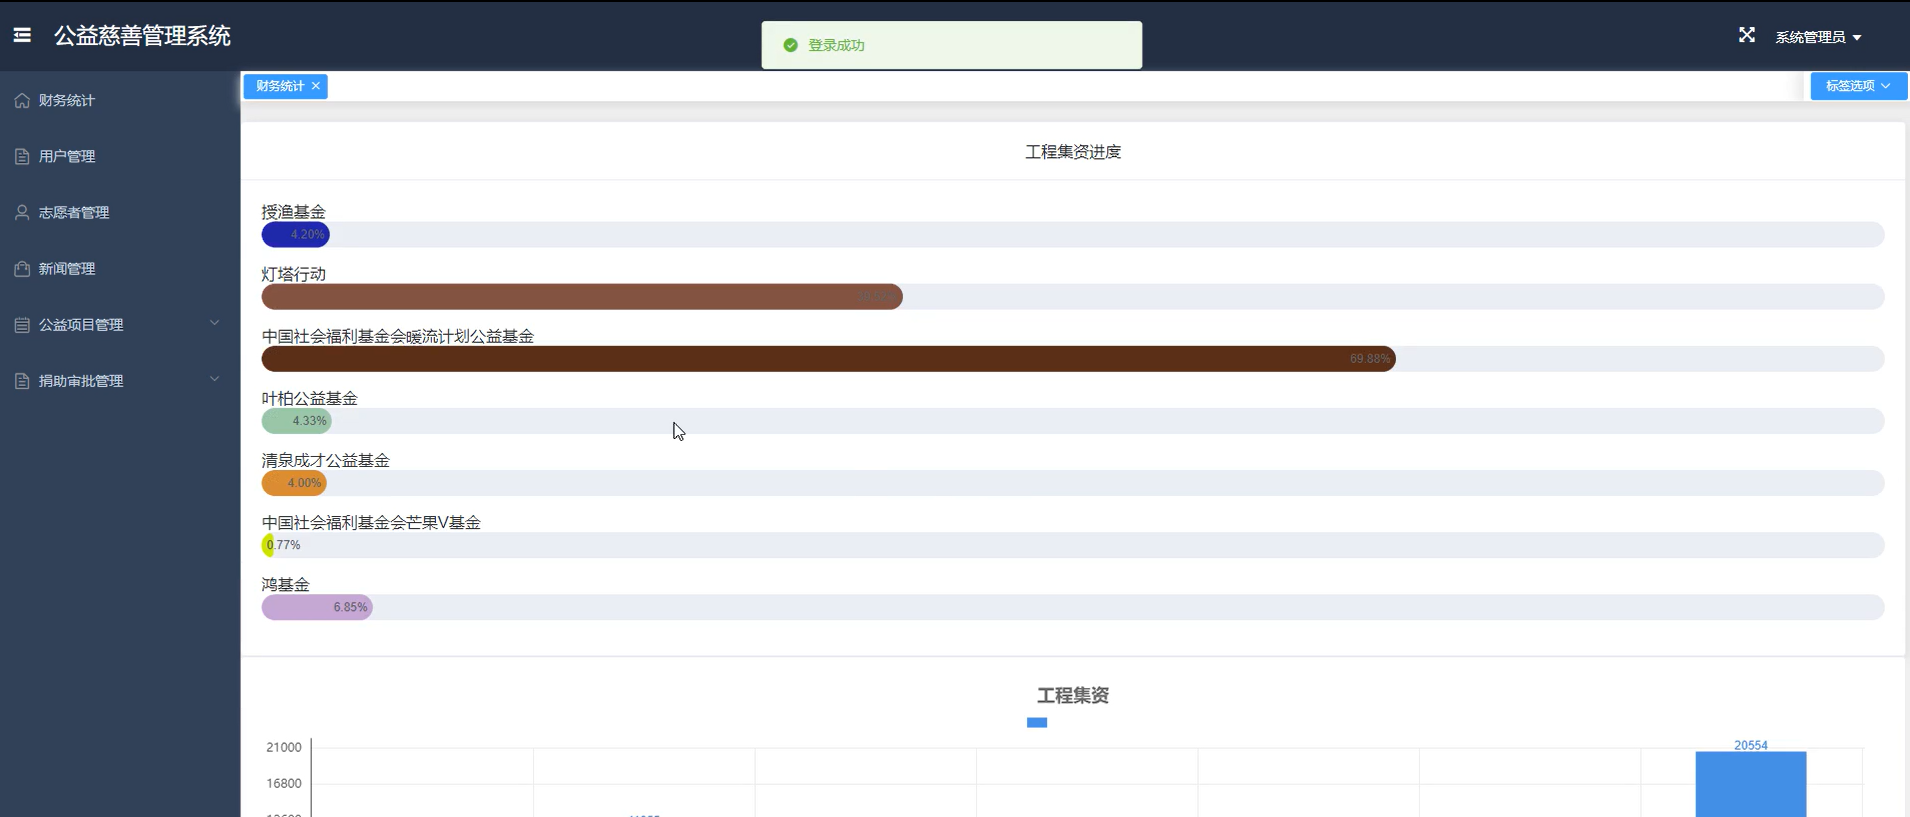The image size is (1910, 817).
Task: Click the home icon beside 财务统计
Action: (x=22, y=100)
